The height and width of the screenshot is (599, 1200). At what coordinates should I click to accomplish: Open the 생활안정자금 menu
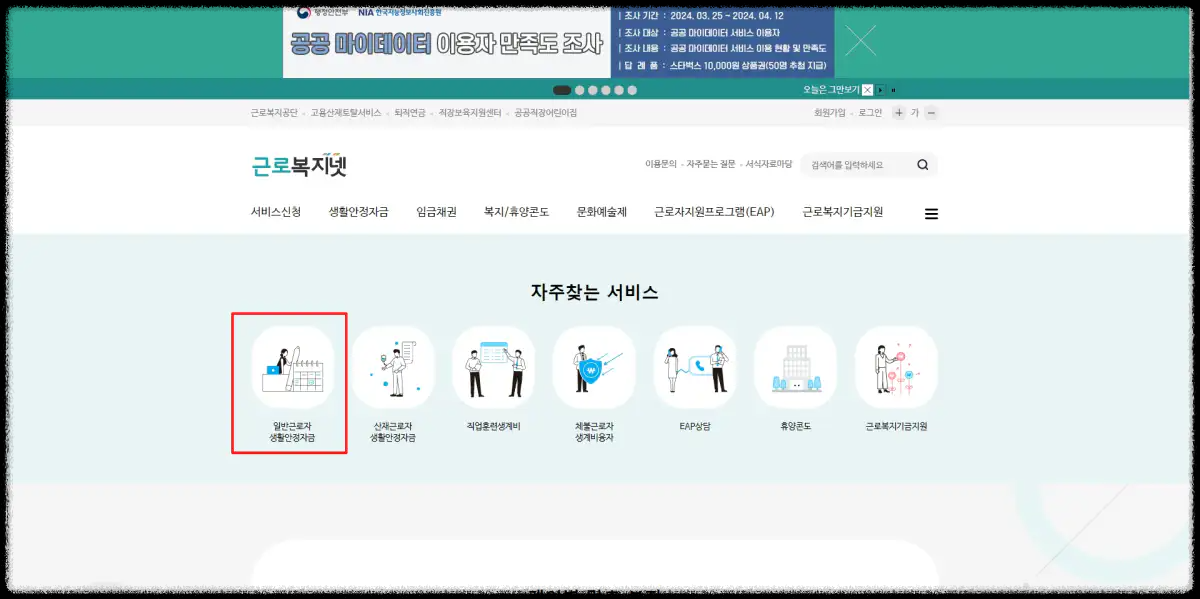(x=358, y=212)
